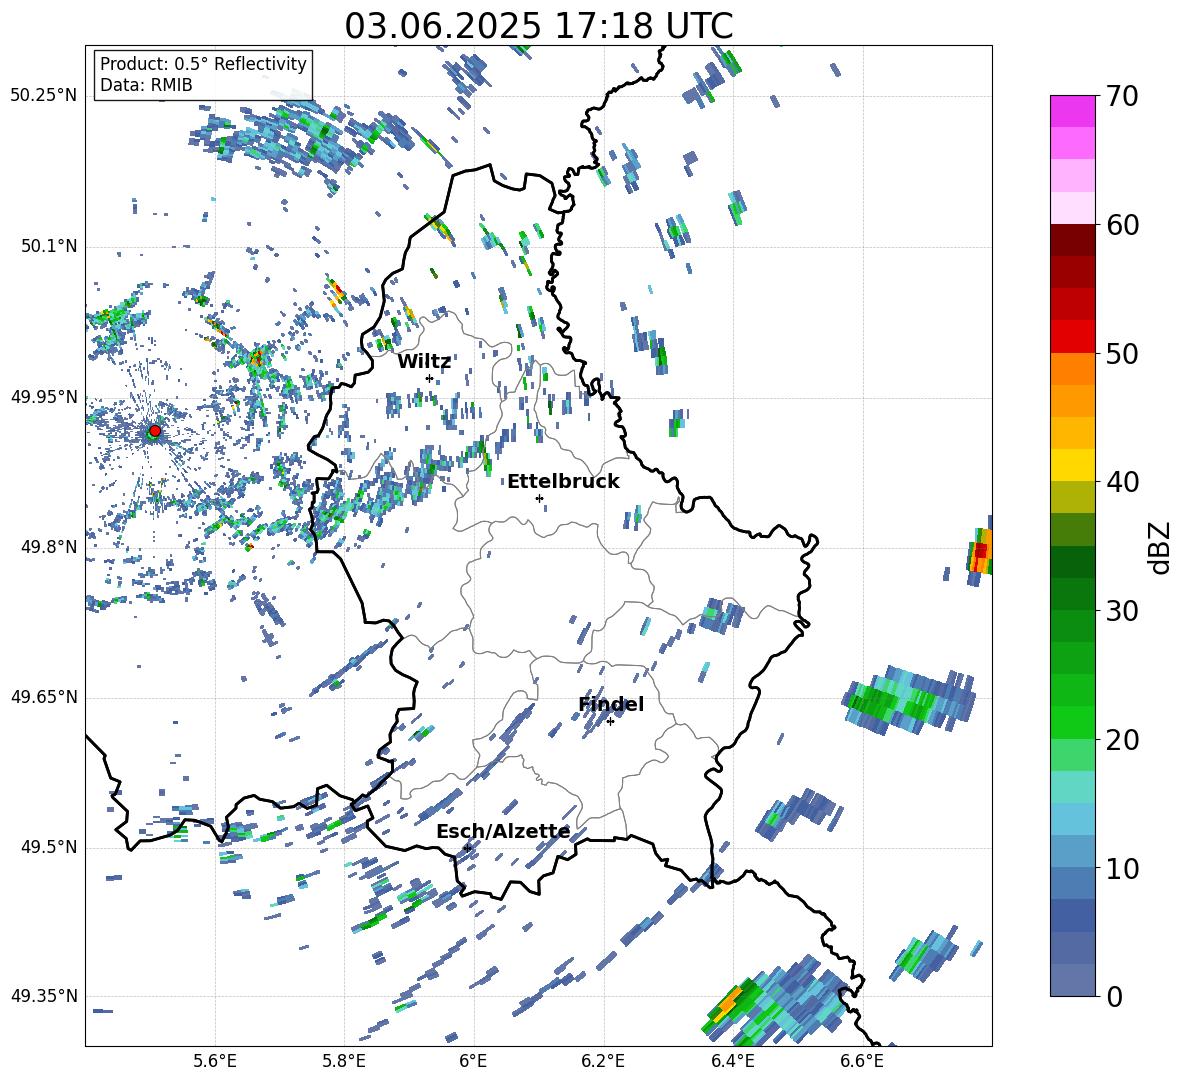The width and height of the screenshot is (1184, 1081).
Task: Click the Esch/Alzette city label
Action: point(503,832)
